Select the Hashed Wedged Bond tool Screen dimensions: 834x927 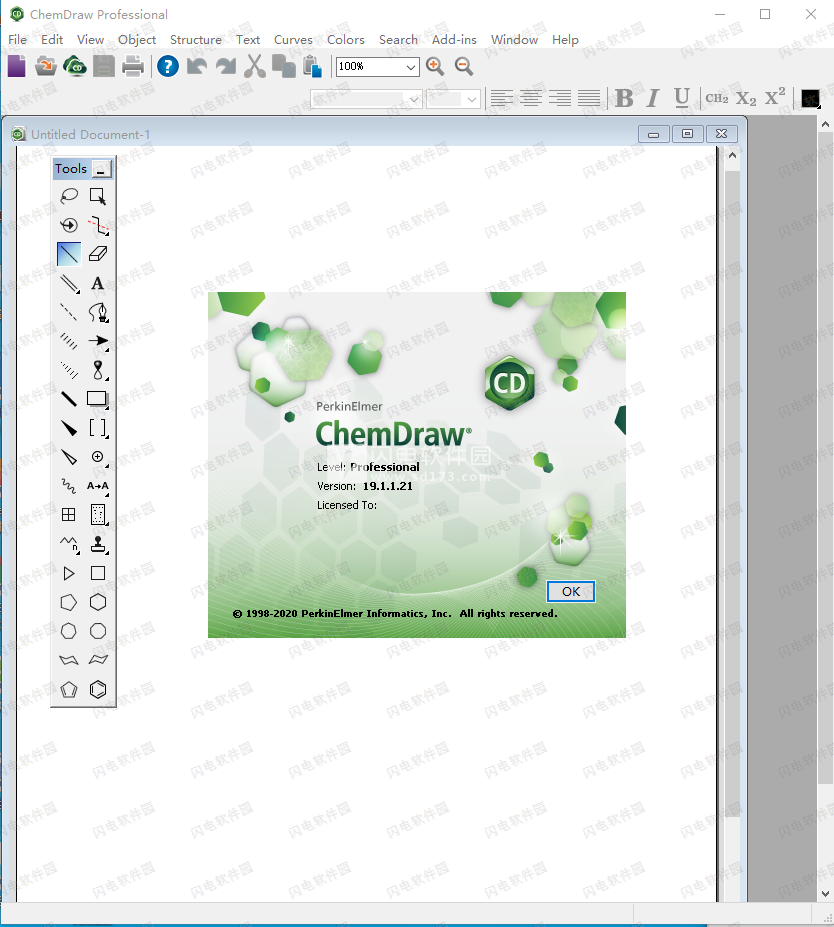[x=69, y=370]
